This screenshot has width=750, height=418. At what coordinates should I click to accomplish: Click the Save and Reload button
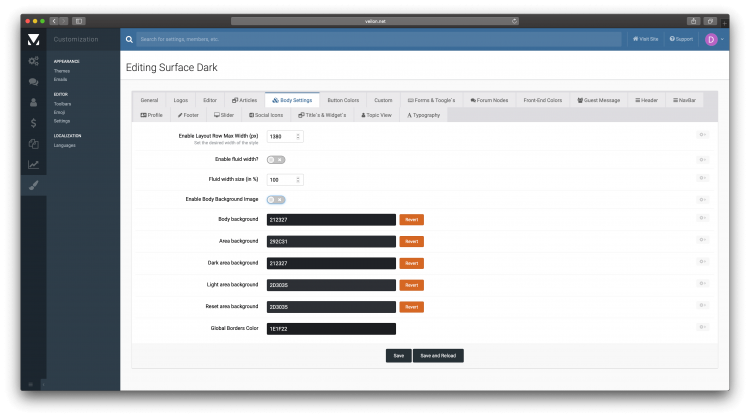pyautogui.click(x=438, y=355)
